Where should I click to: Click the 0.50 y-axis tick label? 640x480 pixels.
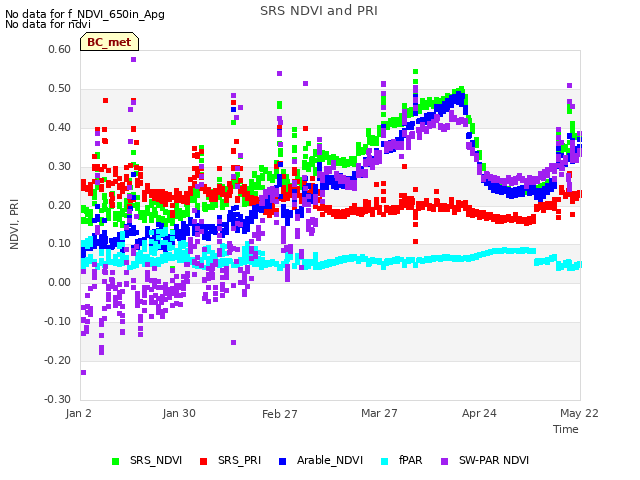[60, 89]
